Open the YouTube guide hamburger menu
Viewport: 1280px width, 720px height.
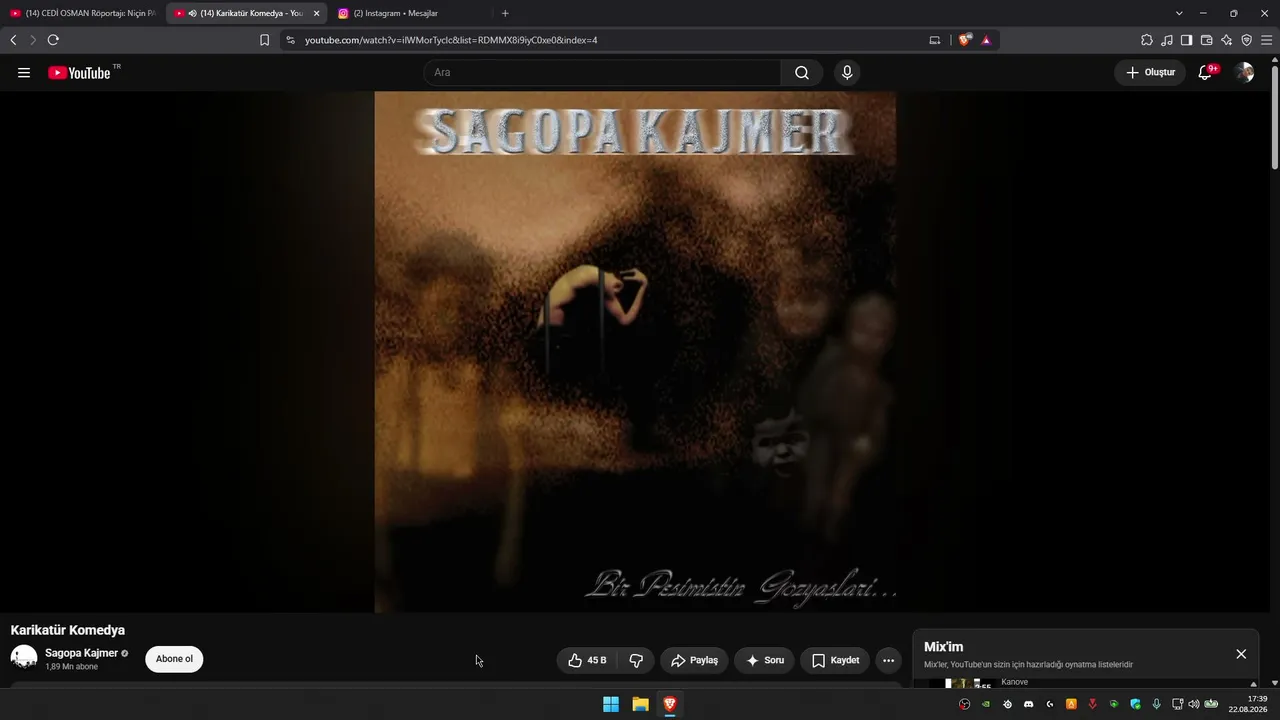pyautogui.click(x=24, y=72)
